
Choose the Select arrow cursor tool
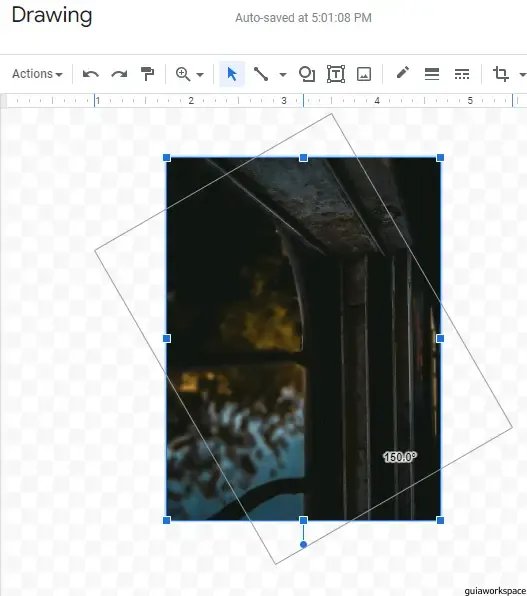[x=232, y=74]
